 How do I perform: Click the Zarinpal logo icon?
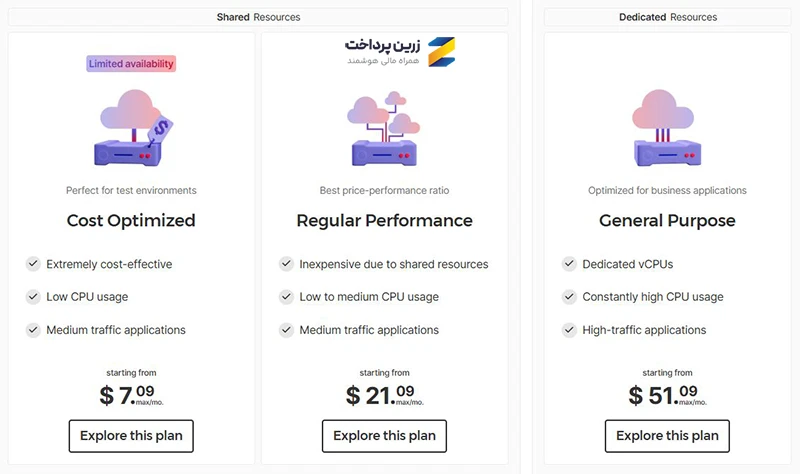(441, 52)
